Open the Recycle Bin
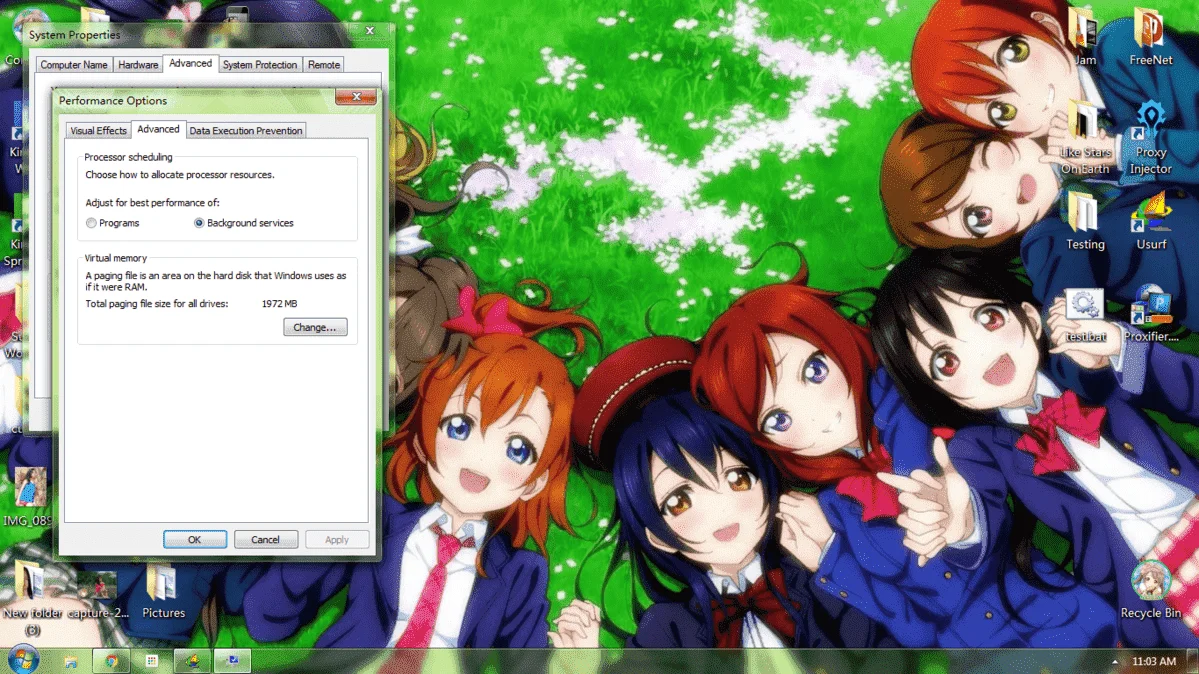 tap(1150, 589)
